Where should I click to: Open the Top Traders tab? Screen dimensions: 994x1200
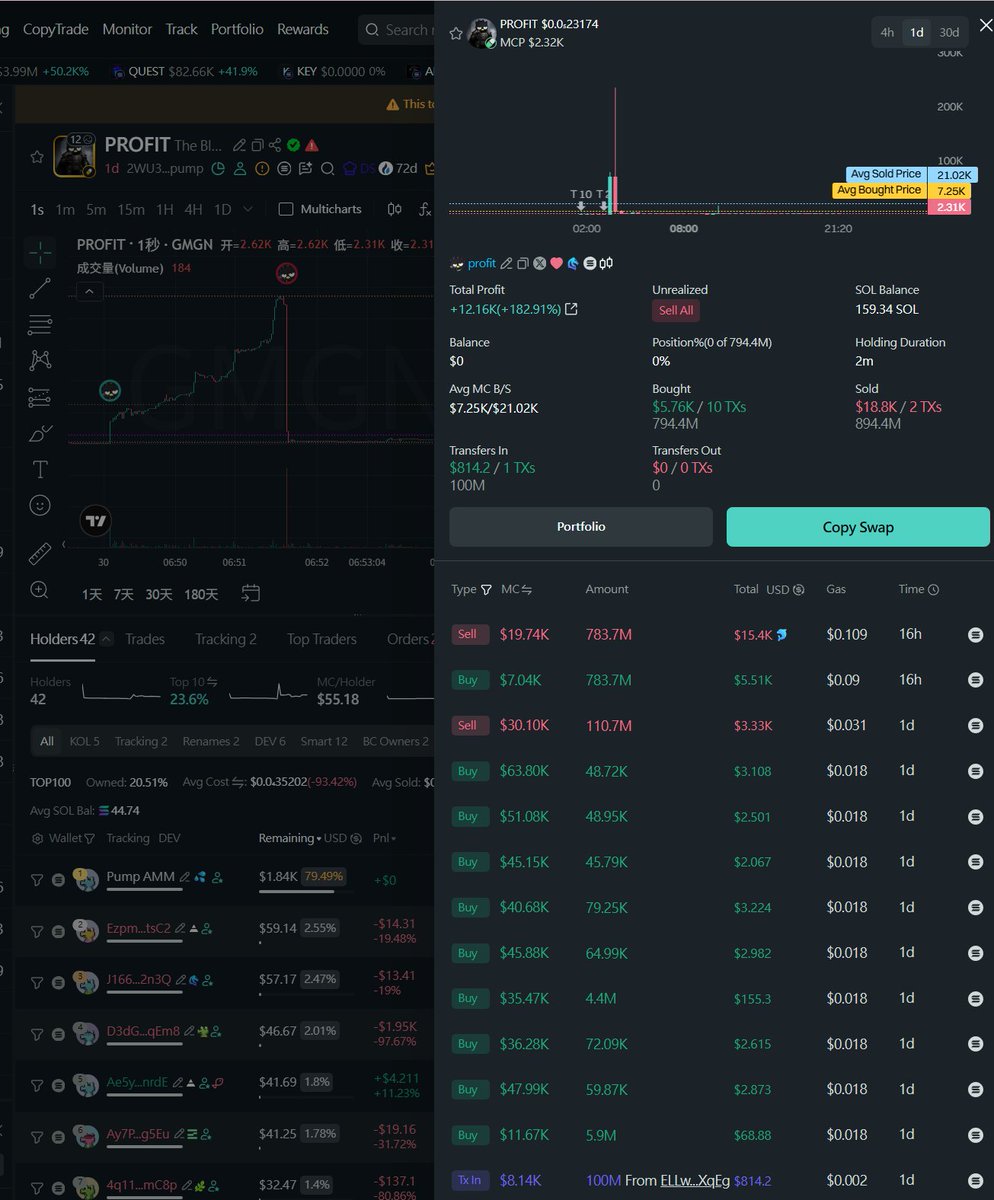coord(322,639)
